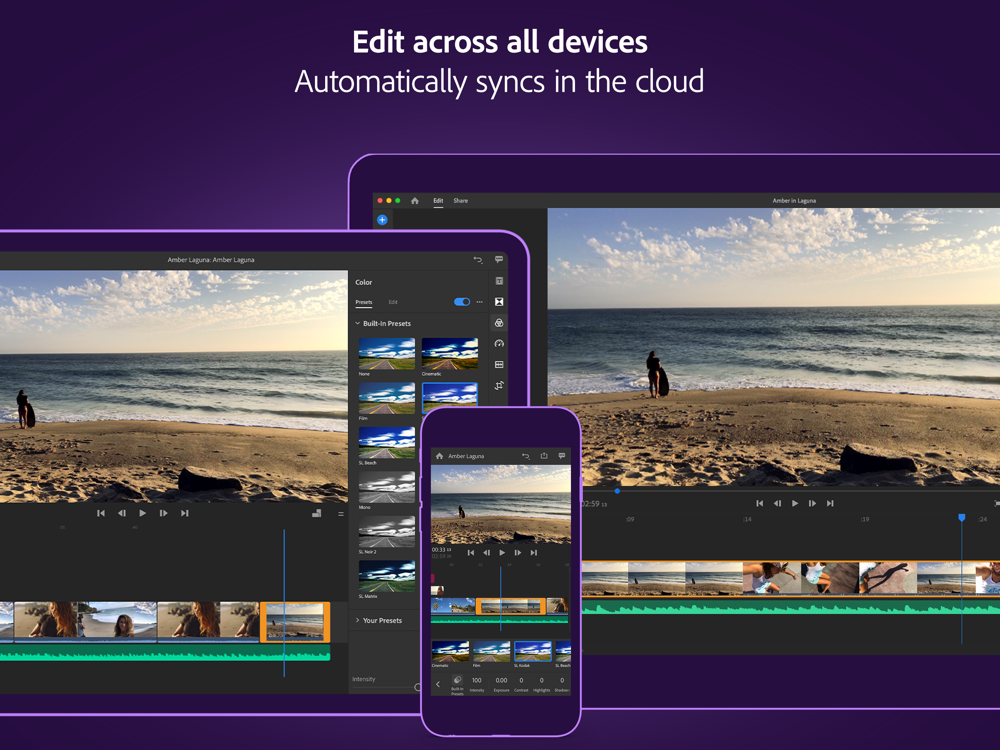The width and height of the screenshot is (1000, 750).
Task: Tap the Film preset on phone
Action: [492, 652]
